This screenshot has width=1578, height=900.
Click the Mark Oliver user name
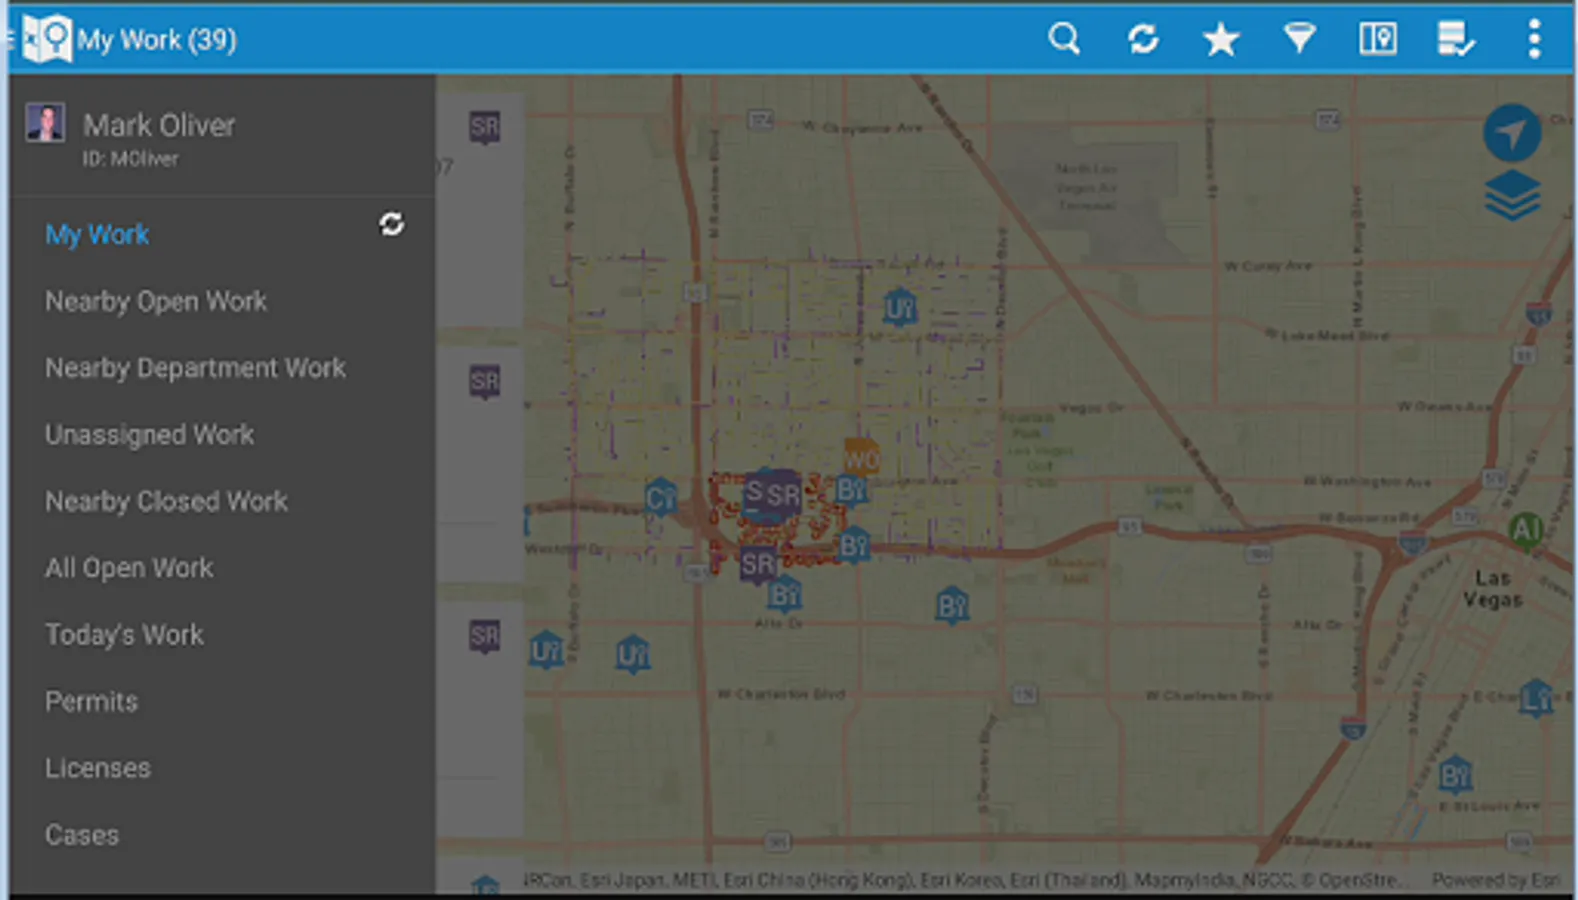click(x=159, y=125)
